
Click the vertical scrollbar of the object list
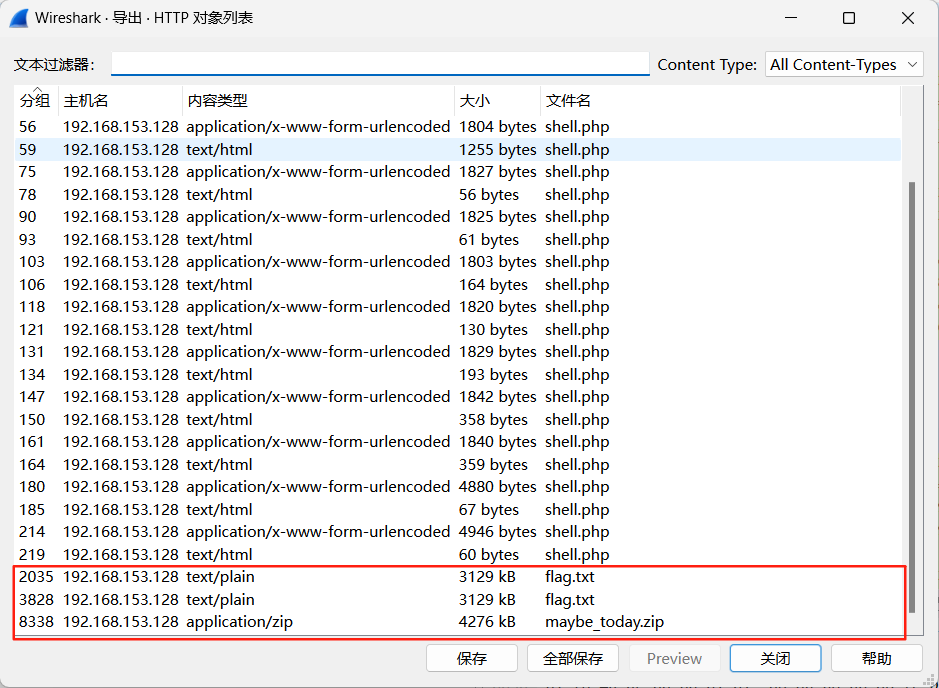tap(909, 400)
